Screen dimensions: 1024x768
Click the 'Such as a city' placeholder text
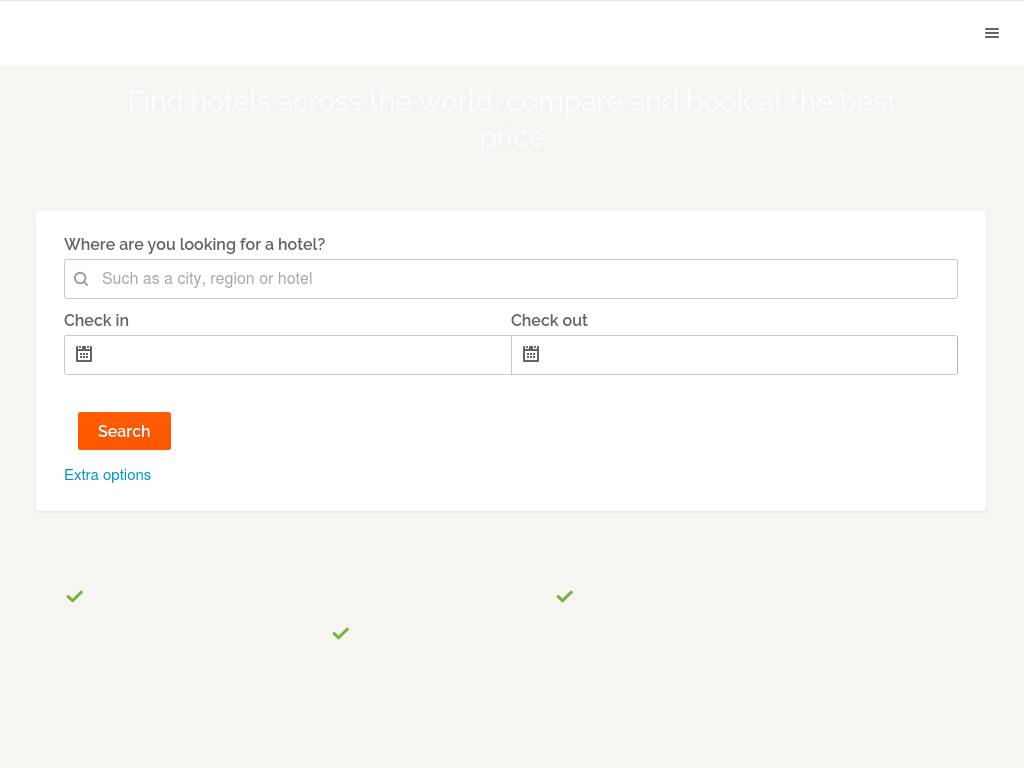coord(207,279)
